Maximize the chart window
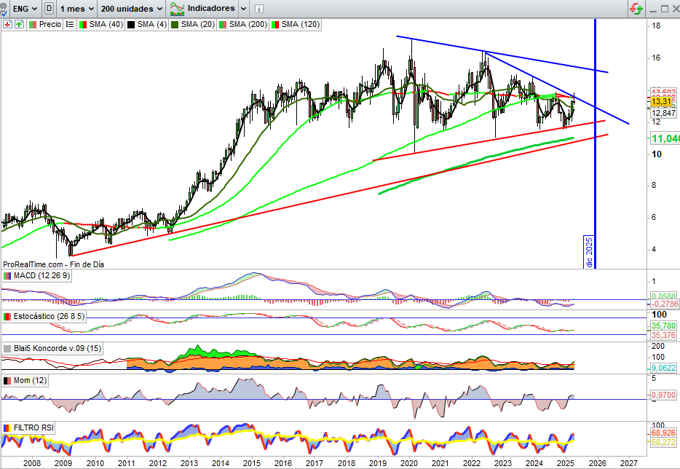The image size is (680, 469). pyautogui.click(x=664, y=9)
